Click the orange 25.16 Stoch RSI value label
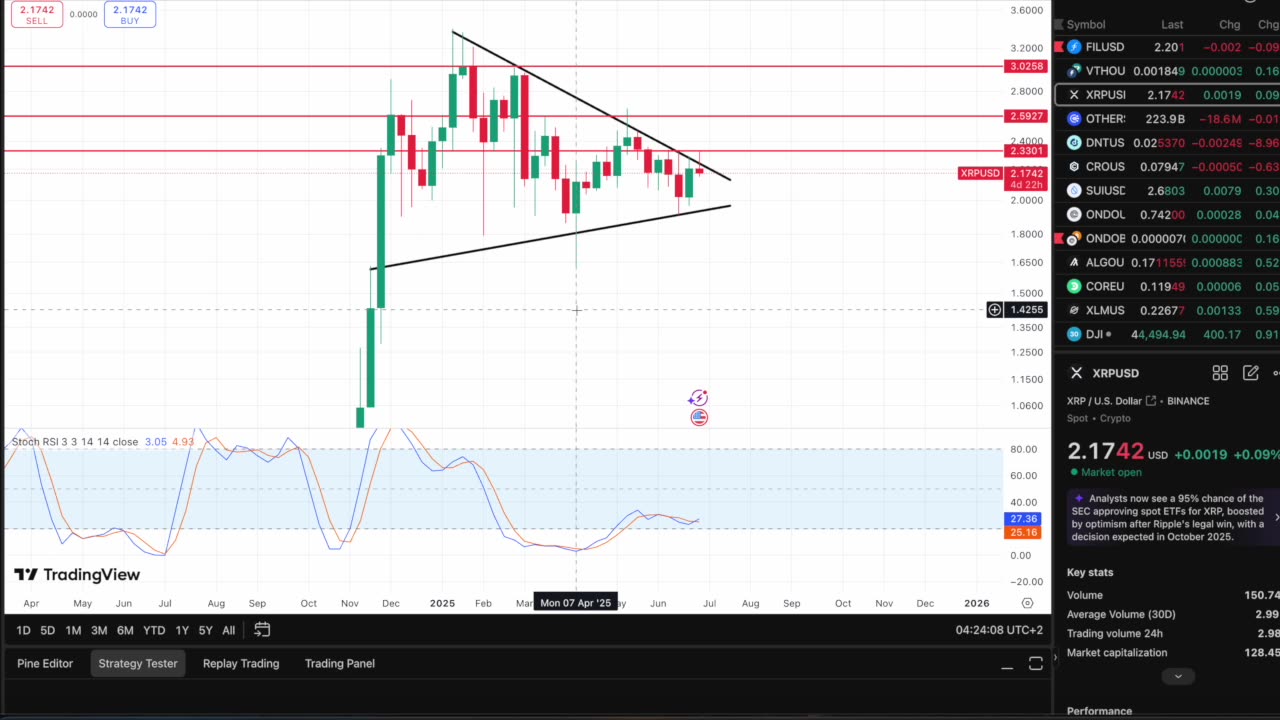 pyautogui.click(x=1023, y=533)
